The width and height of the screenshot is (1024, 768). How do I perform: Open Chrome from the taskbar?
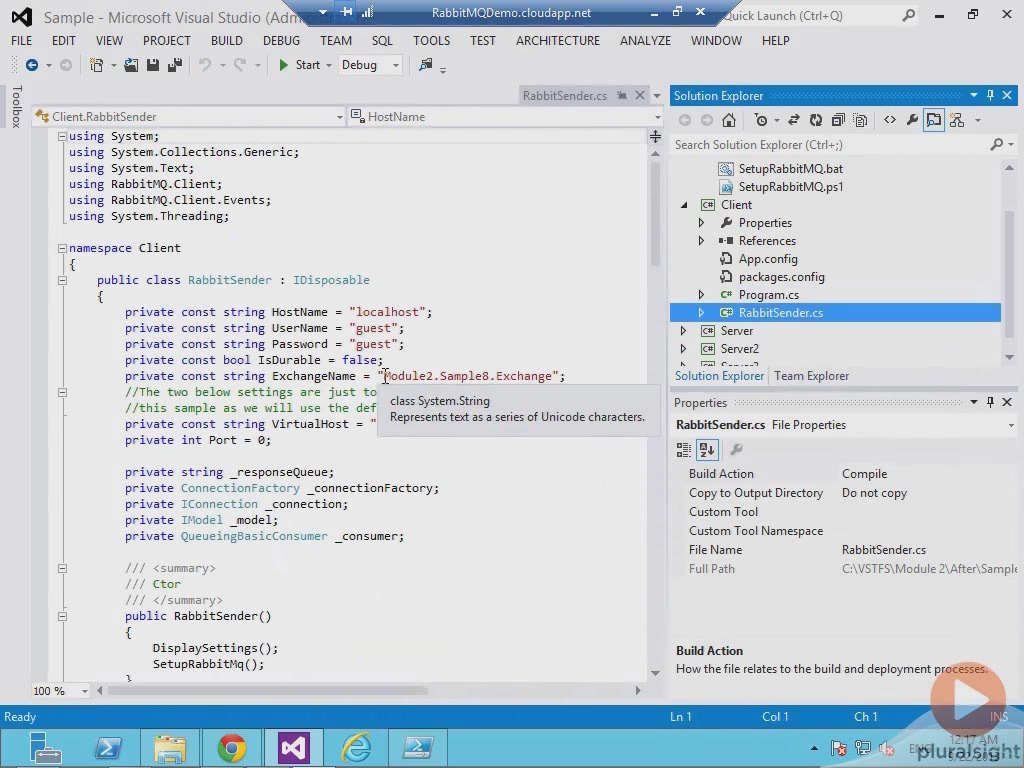click(232, 748)
